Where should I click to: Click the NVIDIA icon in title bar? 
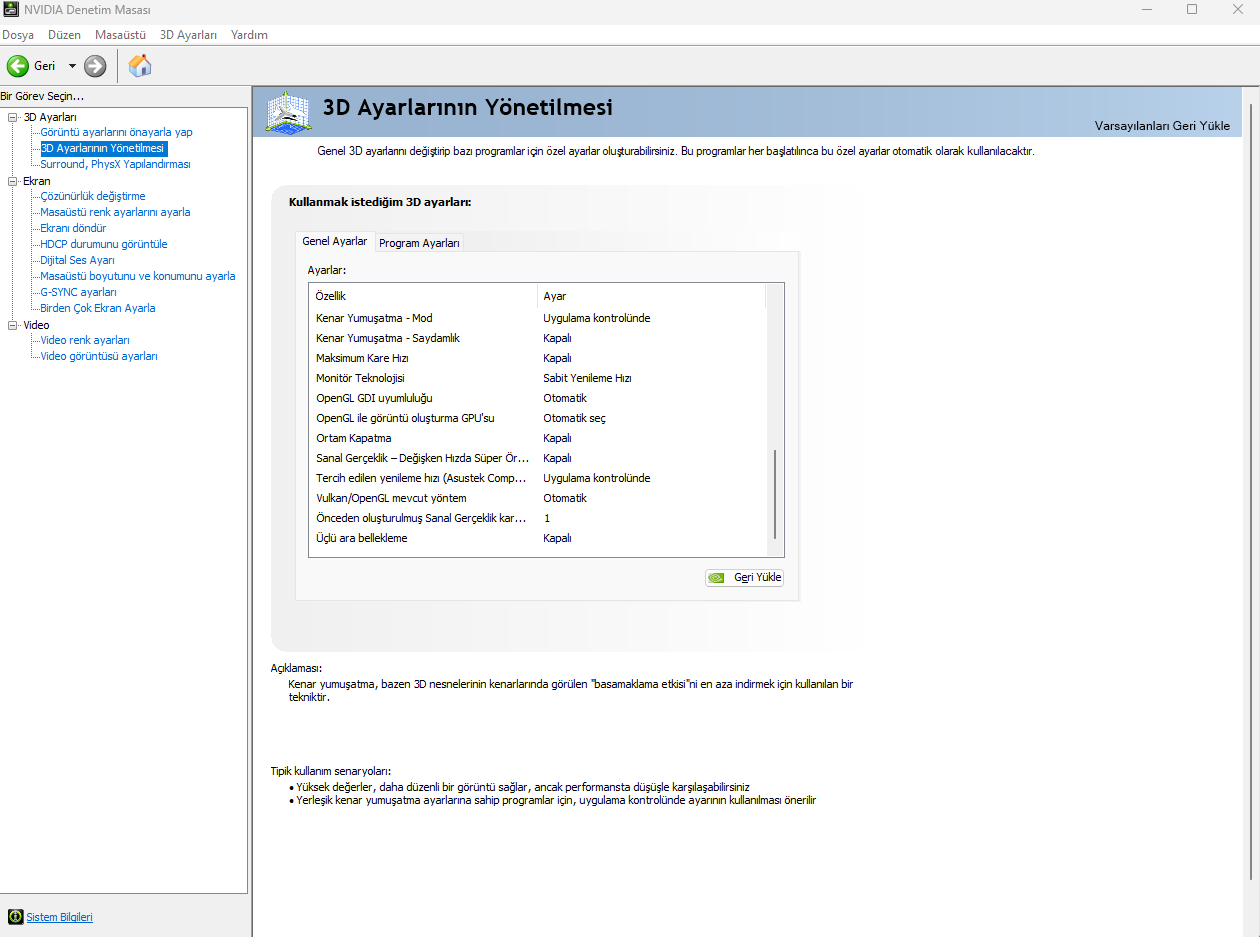pos(11,10)
